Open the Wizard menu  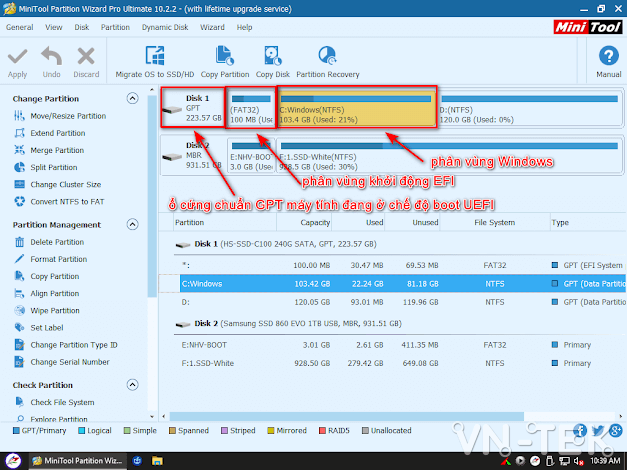click(x=212, y=27)
